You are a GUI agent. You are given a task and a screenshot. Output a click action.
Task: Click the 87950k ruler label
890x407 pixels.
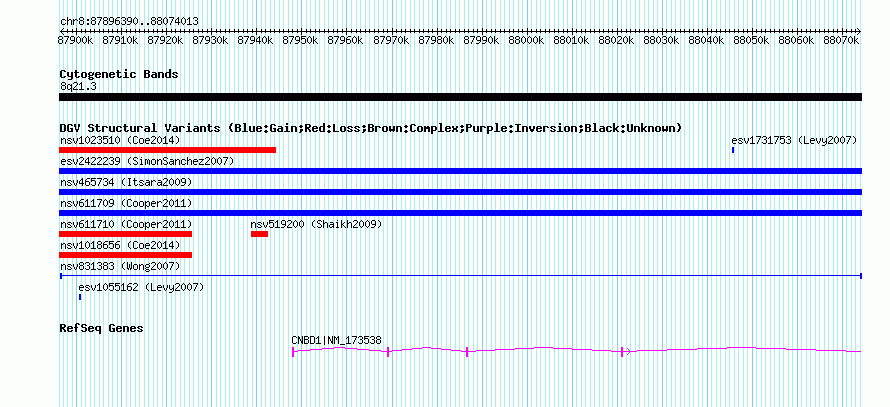click(x=301, y=41)
